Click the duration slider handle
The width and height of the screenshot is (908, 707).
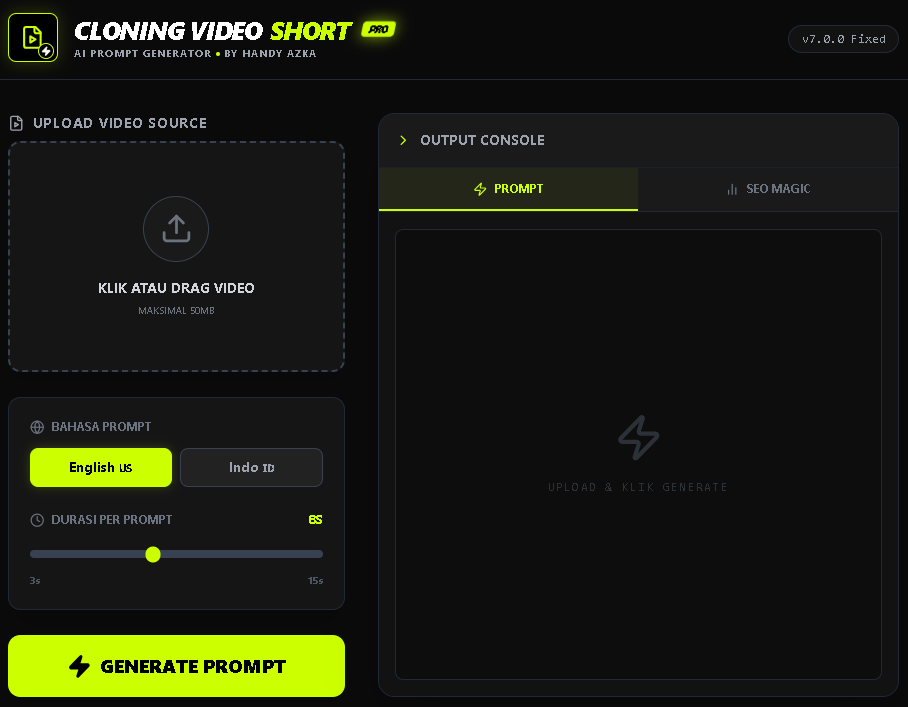tap(153, 554)
